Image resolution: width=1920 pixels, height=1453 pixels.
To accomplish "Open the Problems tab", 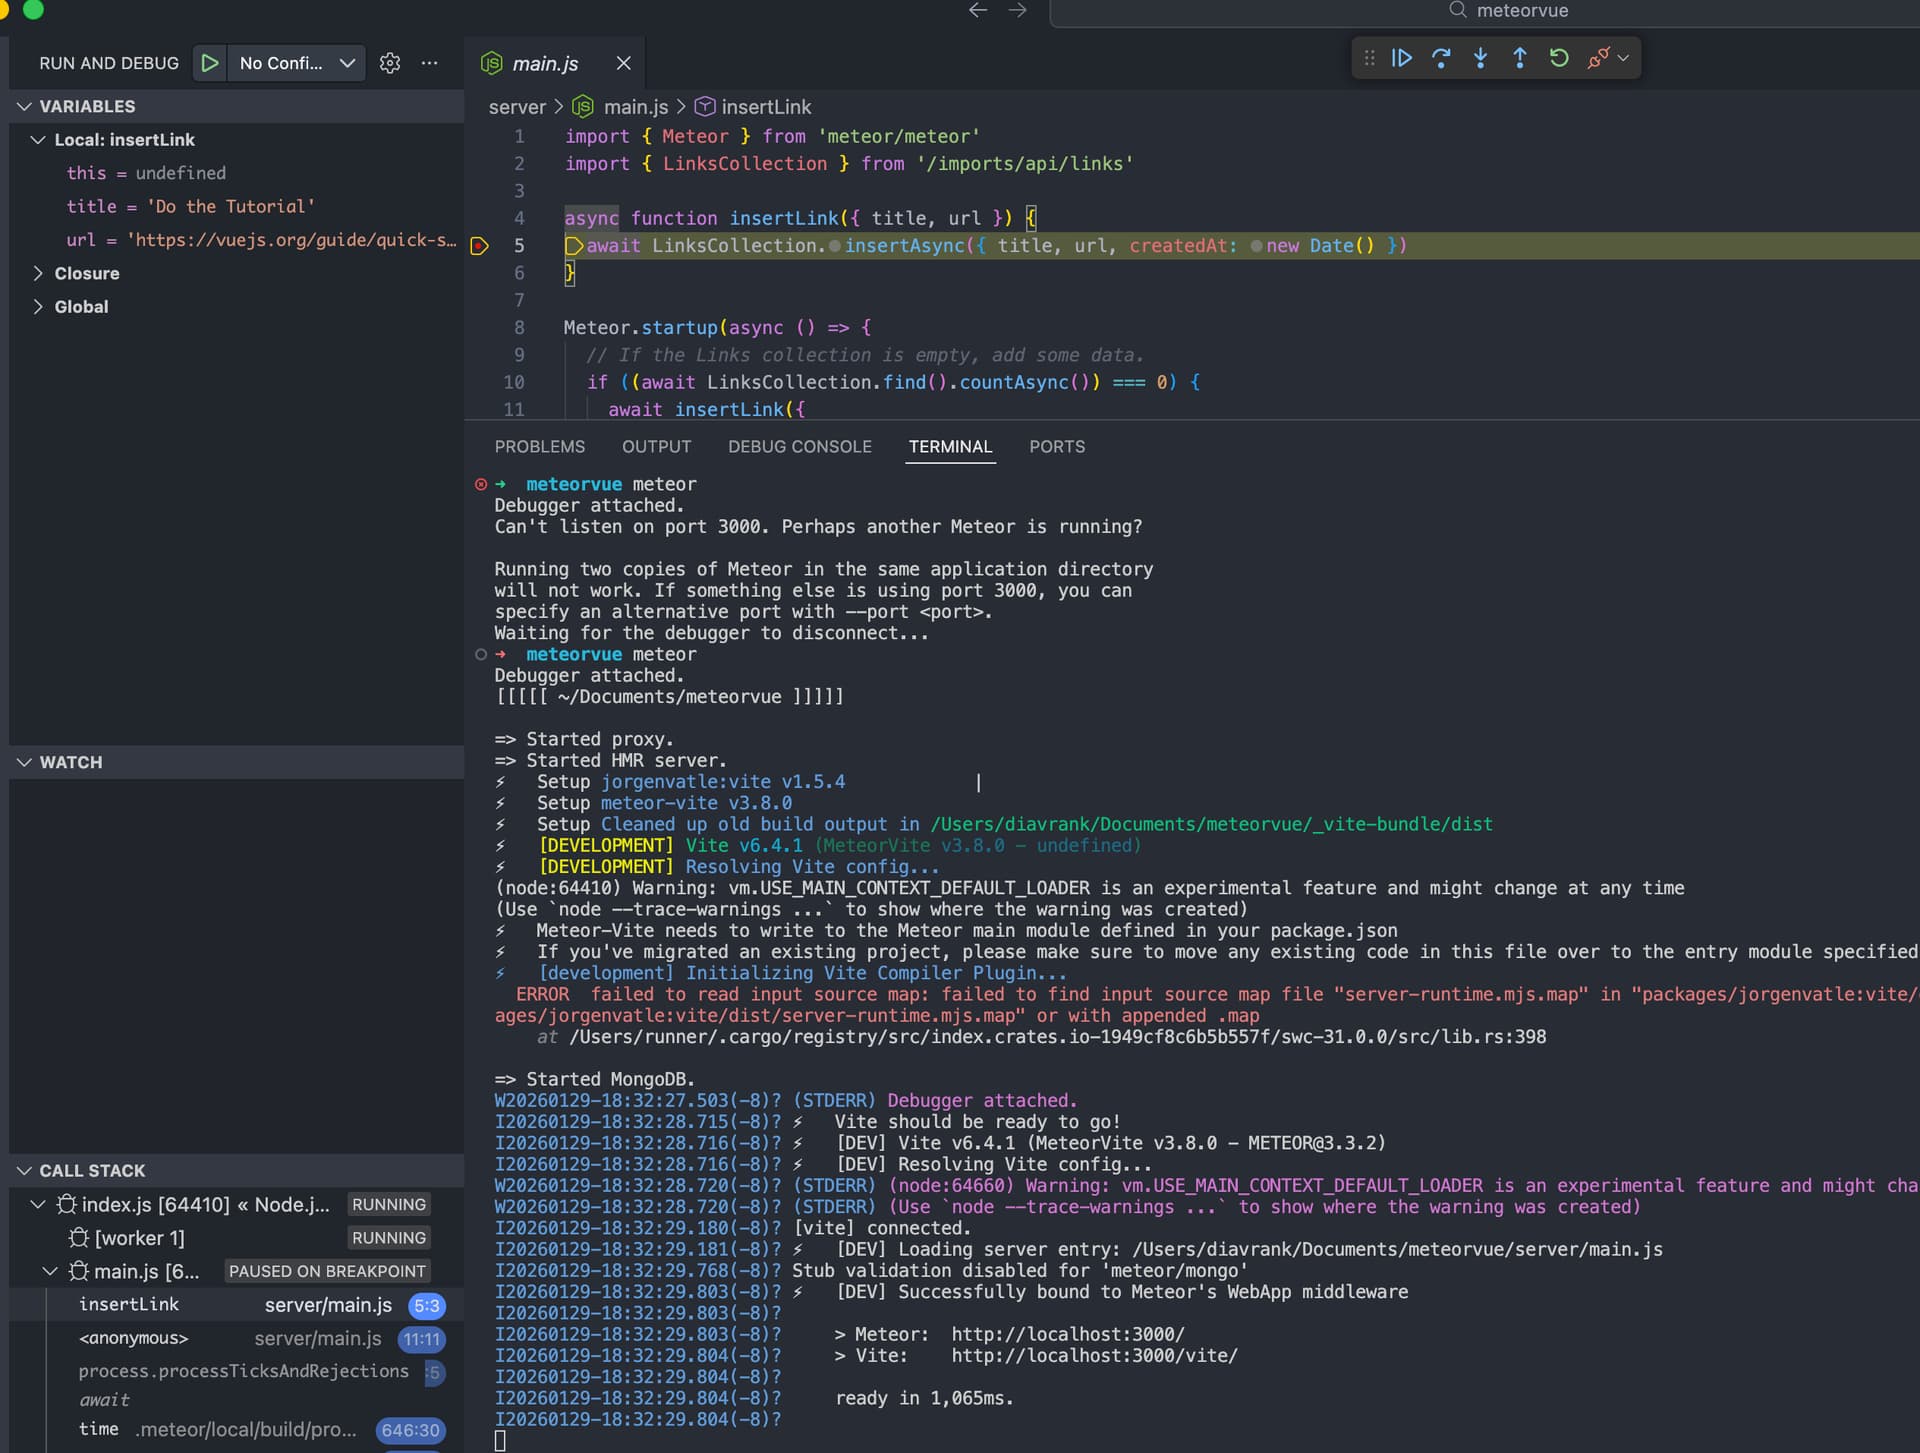I will coord(539,447).
